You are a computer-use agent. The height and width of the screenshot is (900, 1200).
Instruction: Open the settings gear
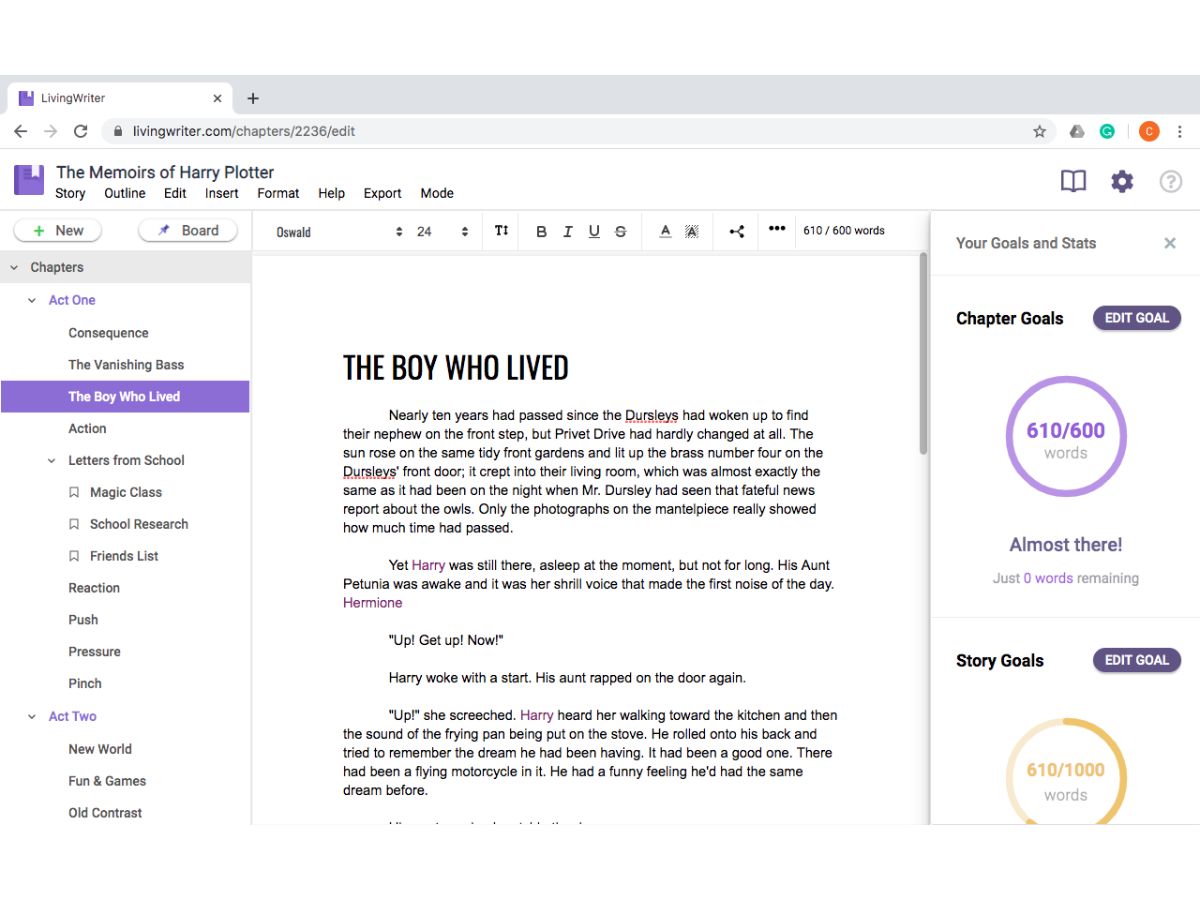point(1122,181)
